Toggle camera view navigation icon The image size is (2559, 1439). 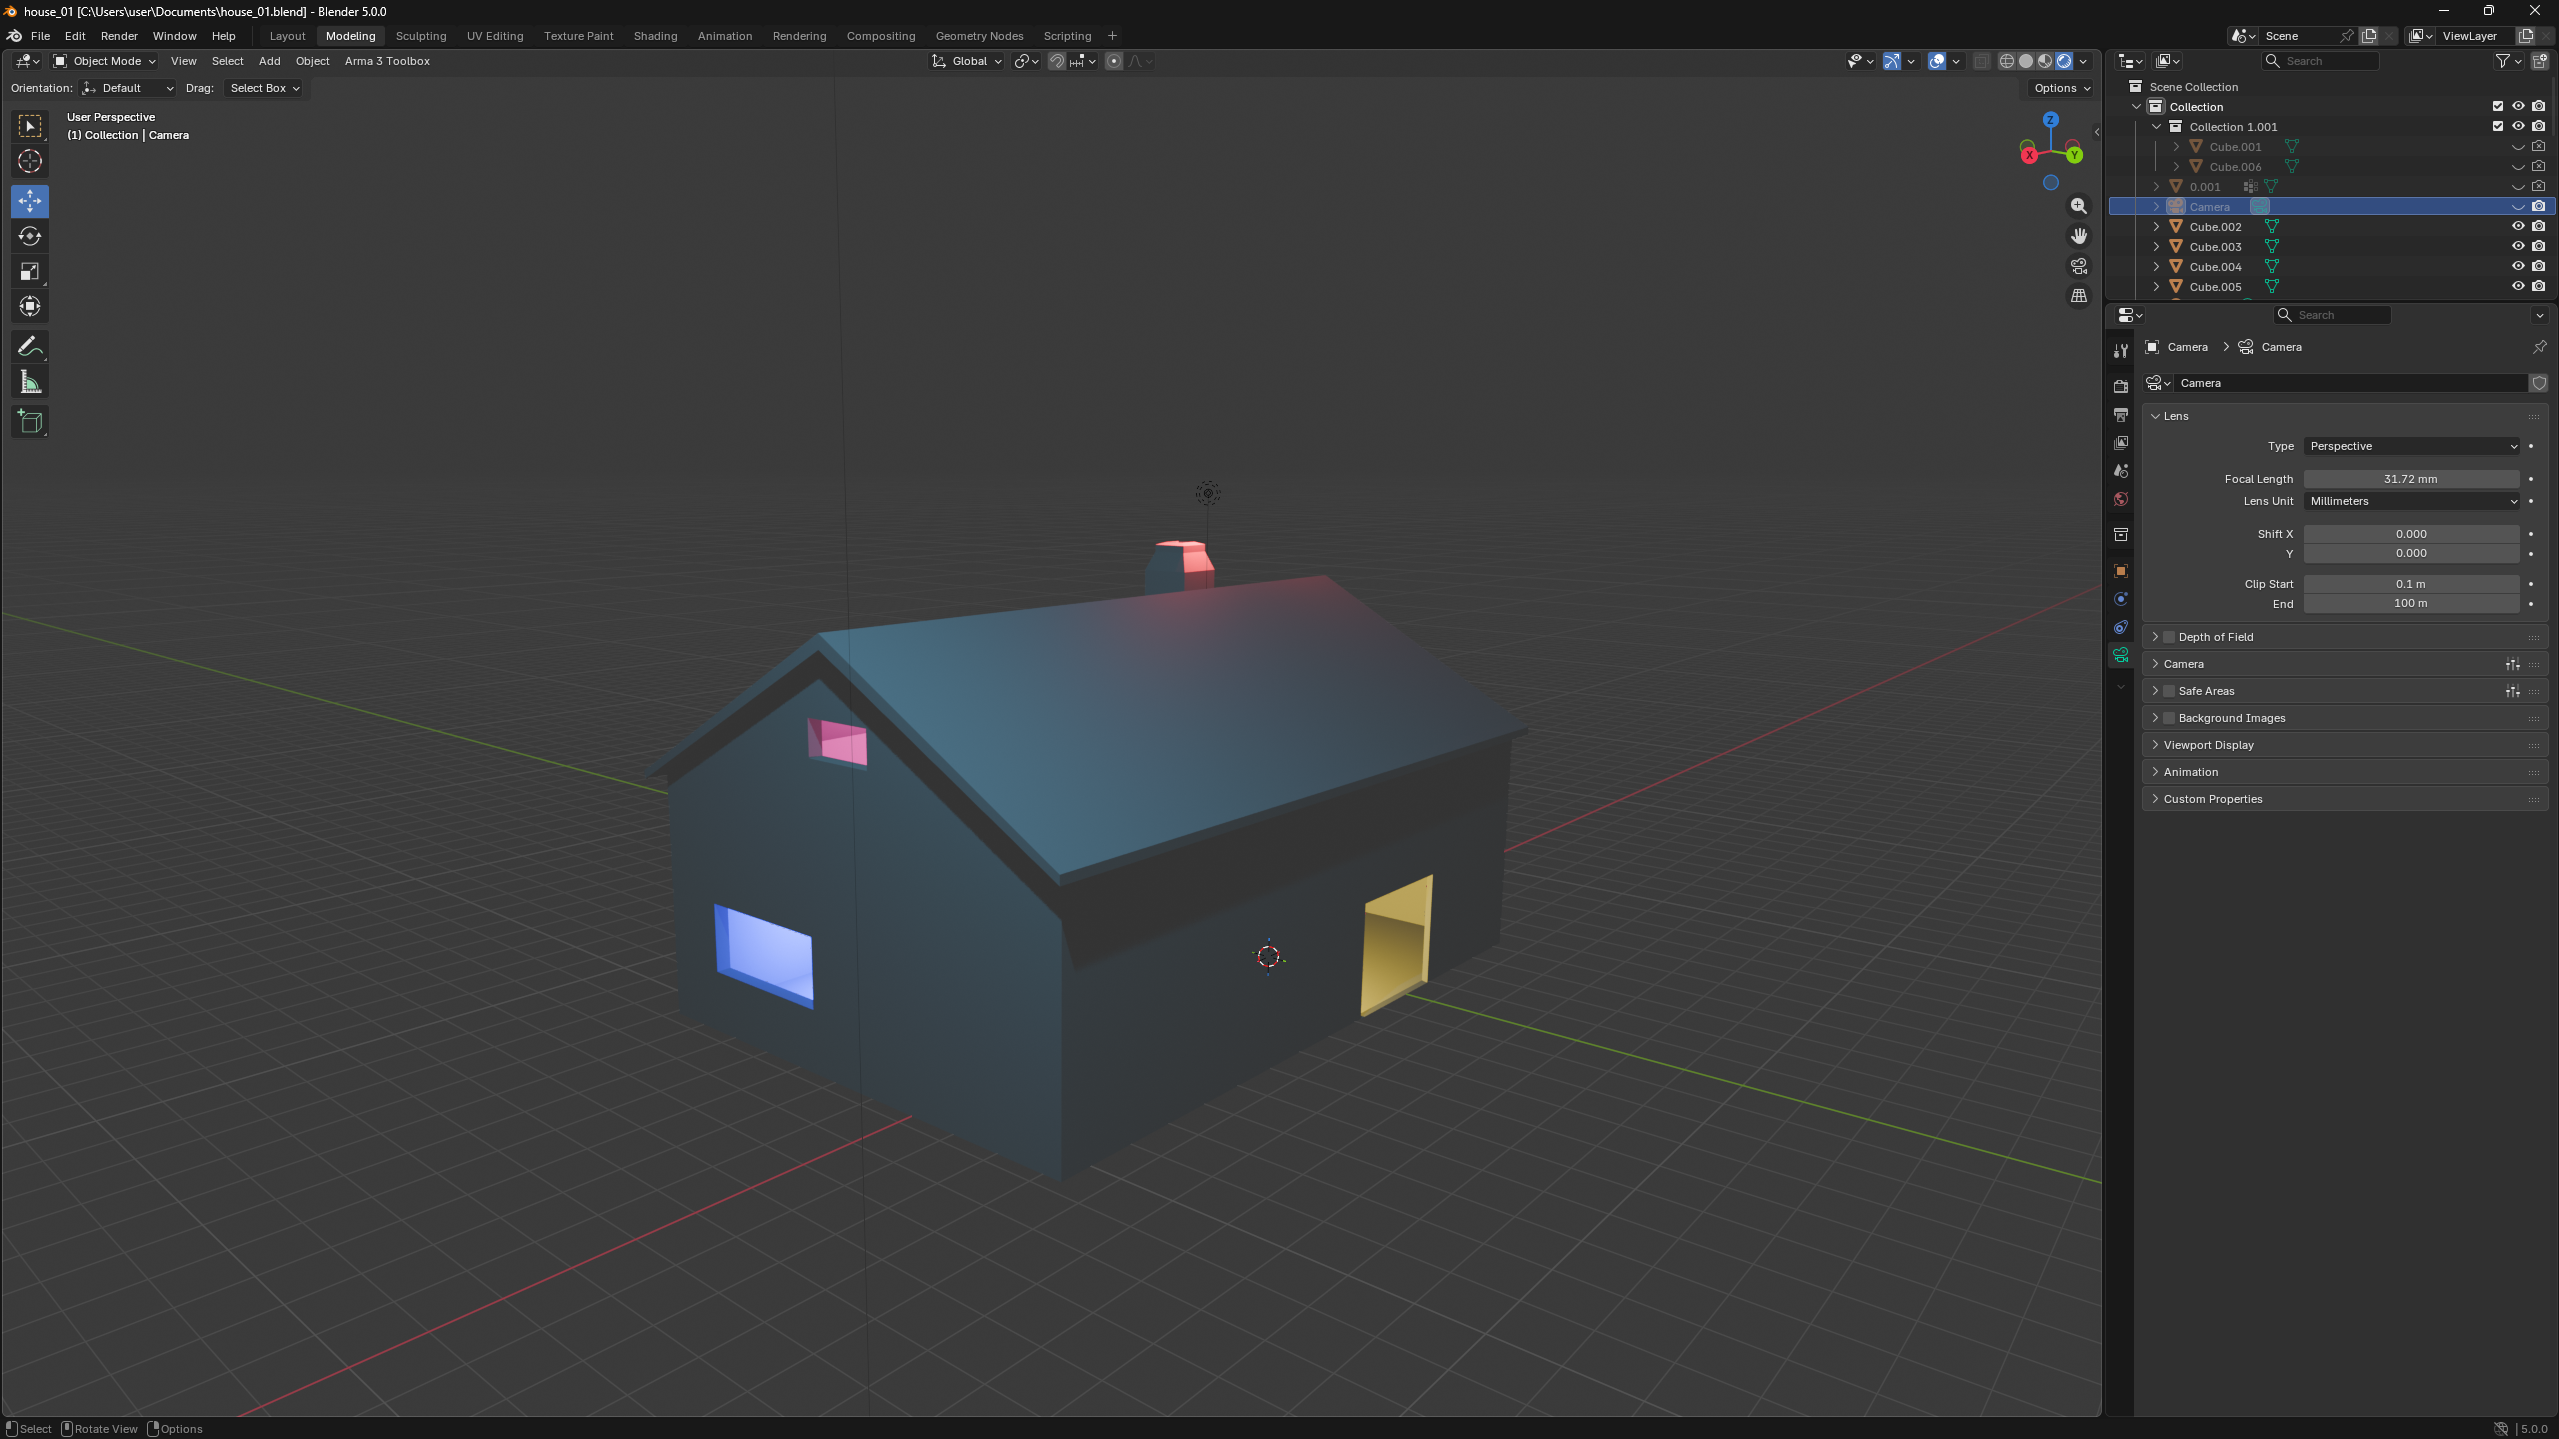(2079, 266)
